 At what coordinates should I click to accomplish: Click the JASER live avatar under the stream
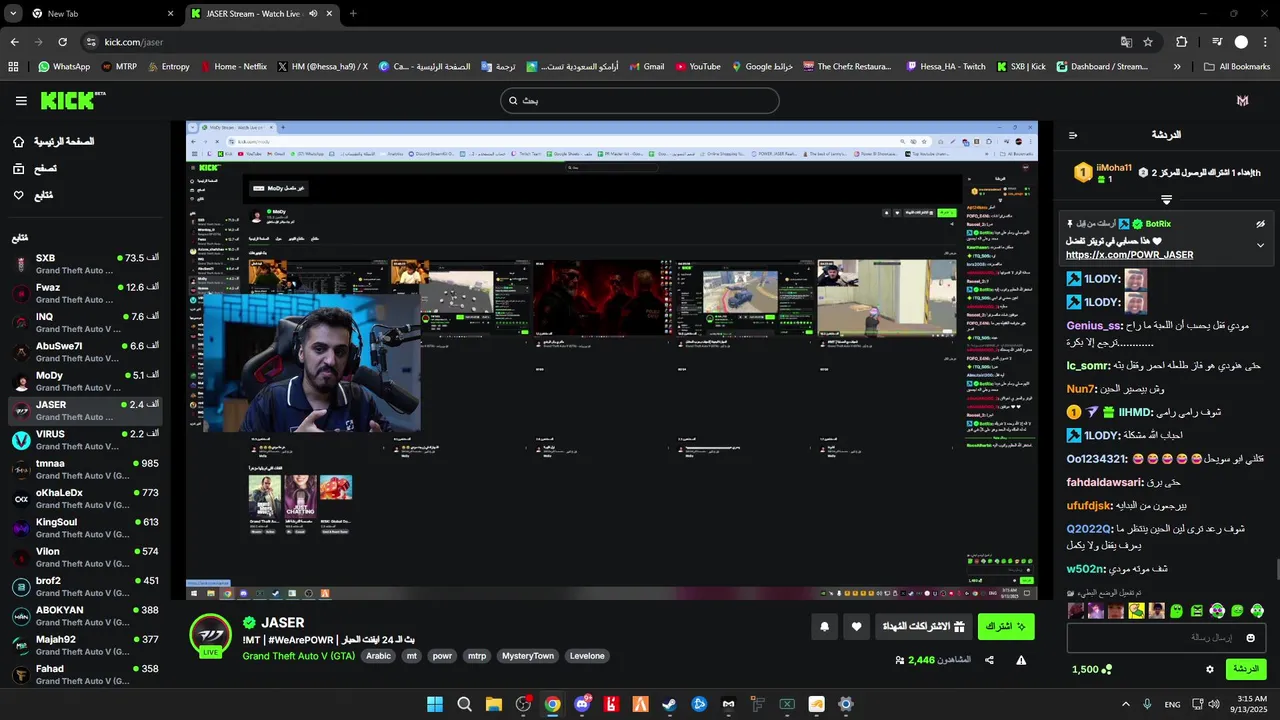pyautogui.click(x=211, y=636)
